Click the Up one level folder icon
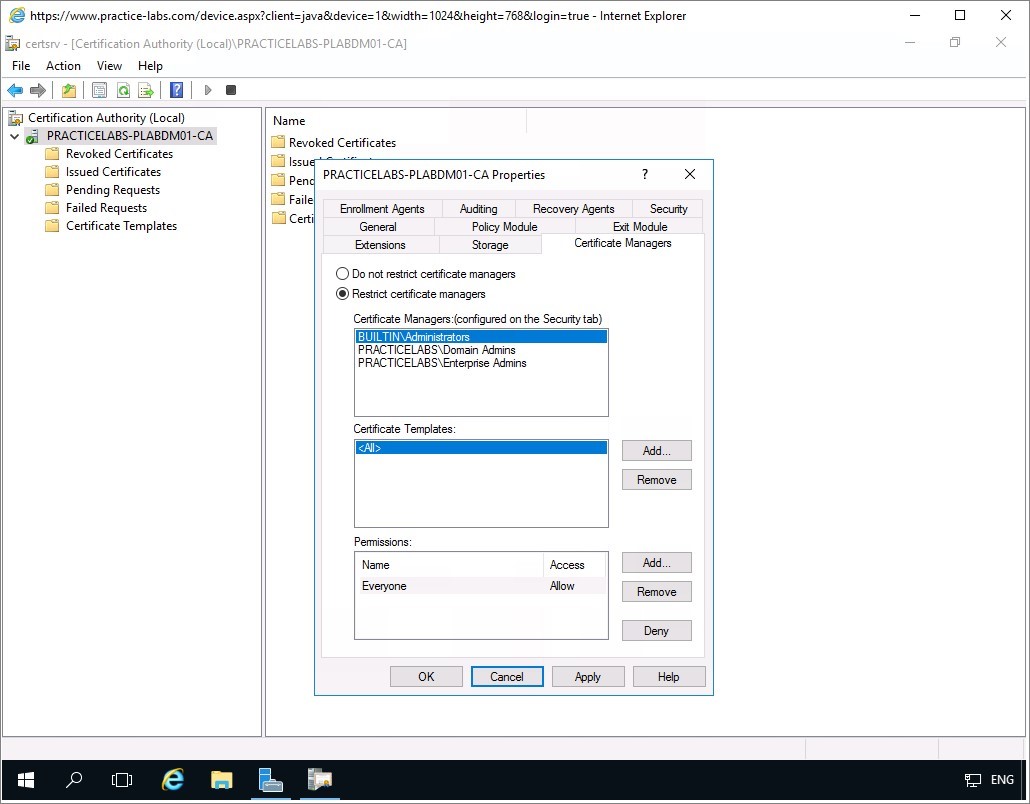The width and height of the screenshot is (1030, 804). click(69, 90)
